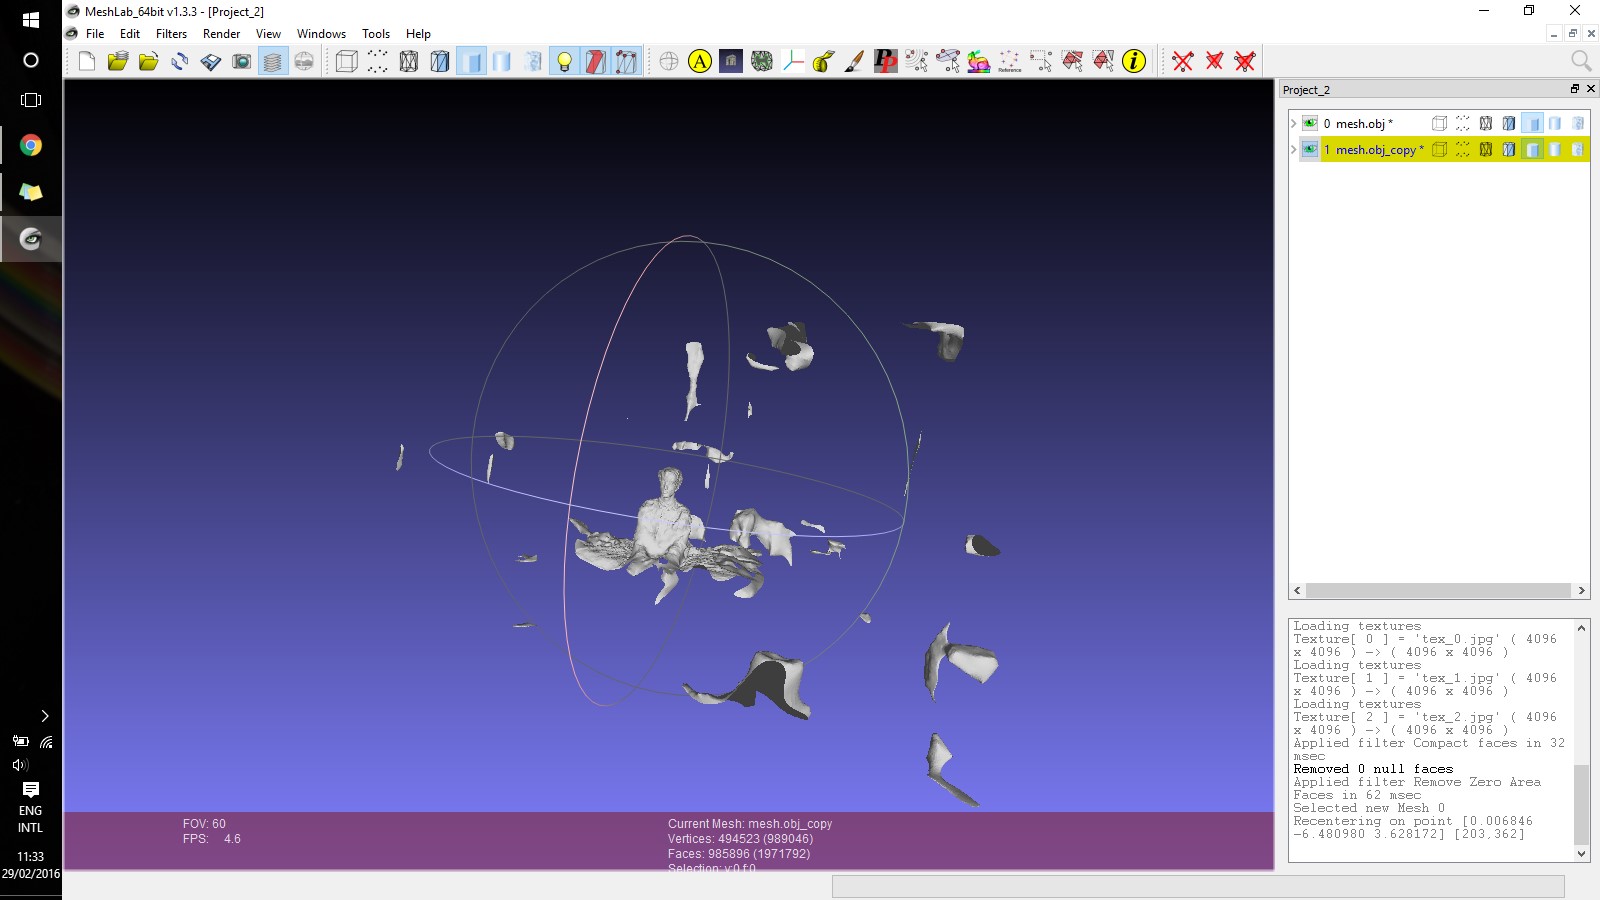Click the raster globe view icon
Screen dimensions: 1600x900
click(304, 62)
